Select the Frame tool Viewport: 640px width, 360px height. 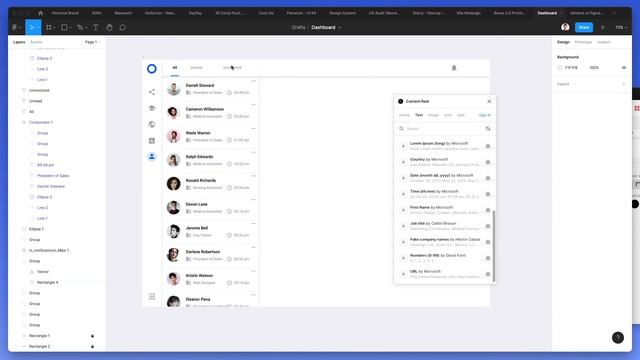[49, 27]
